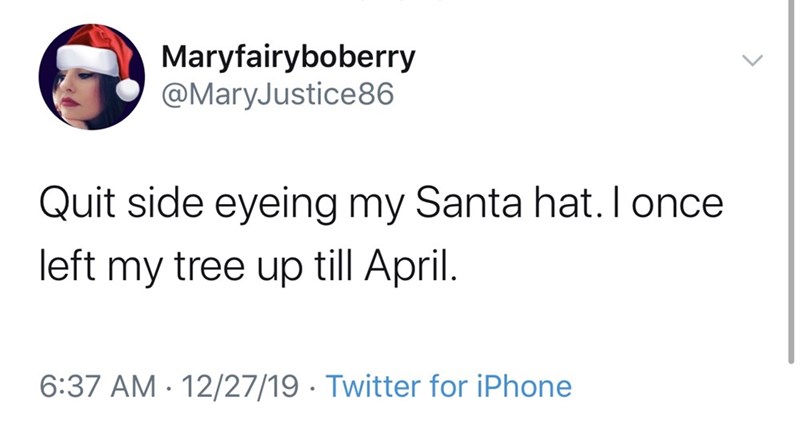
Task: Click the word "Twitter" in source label
Action: (372, 385)
